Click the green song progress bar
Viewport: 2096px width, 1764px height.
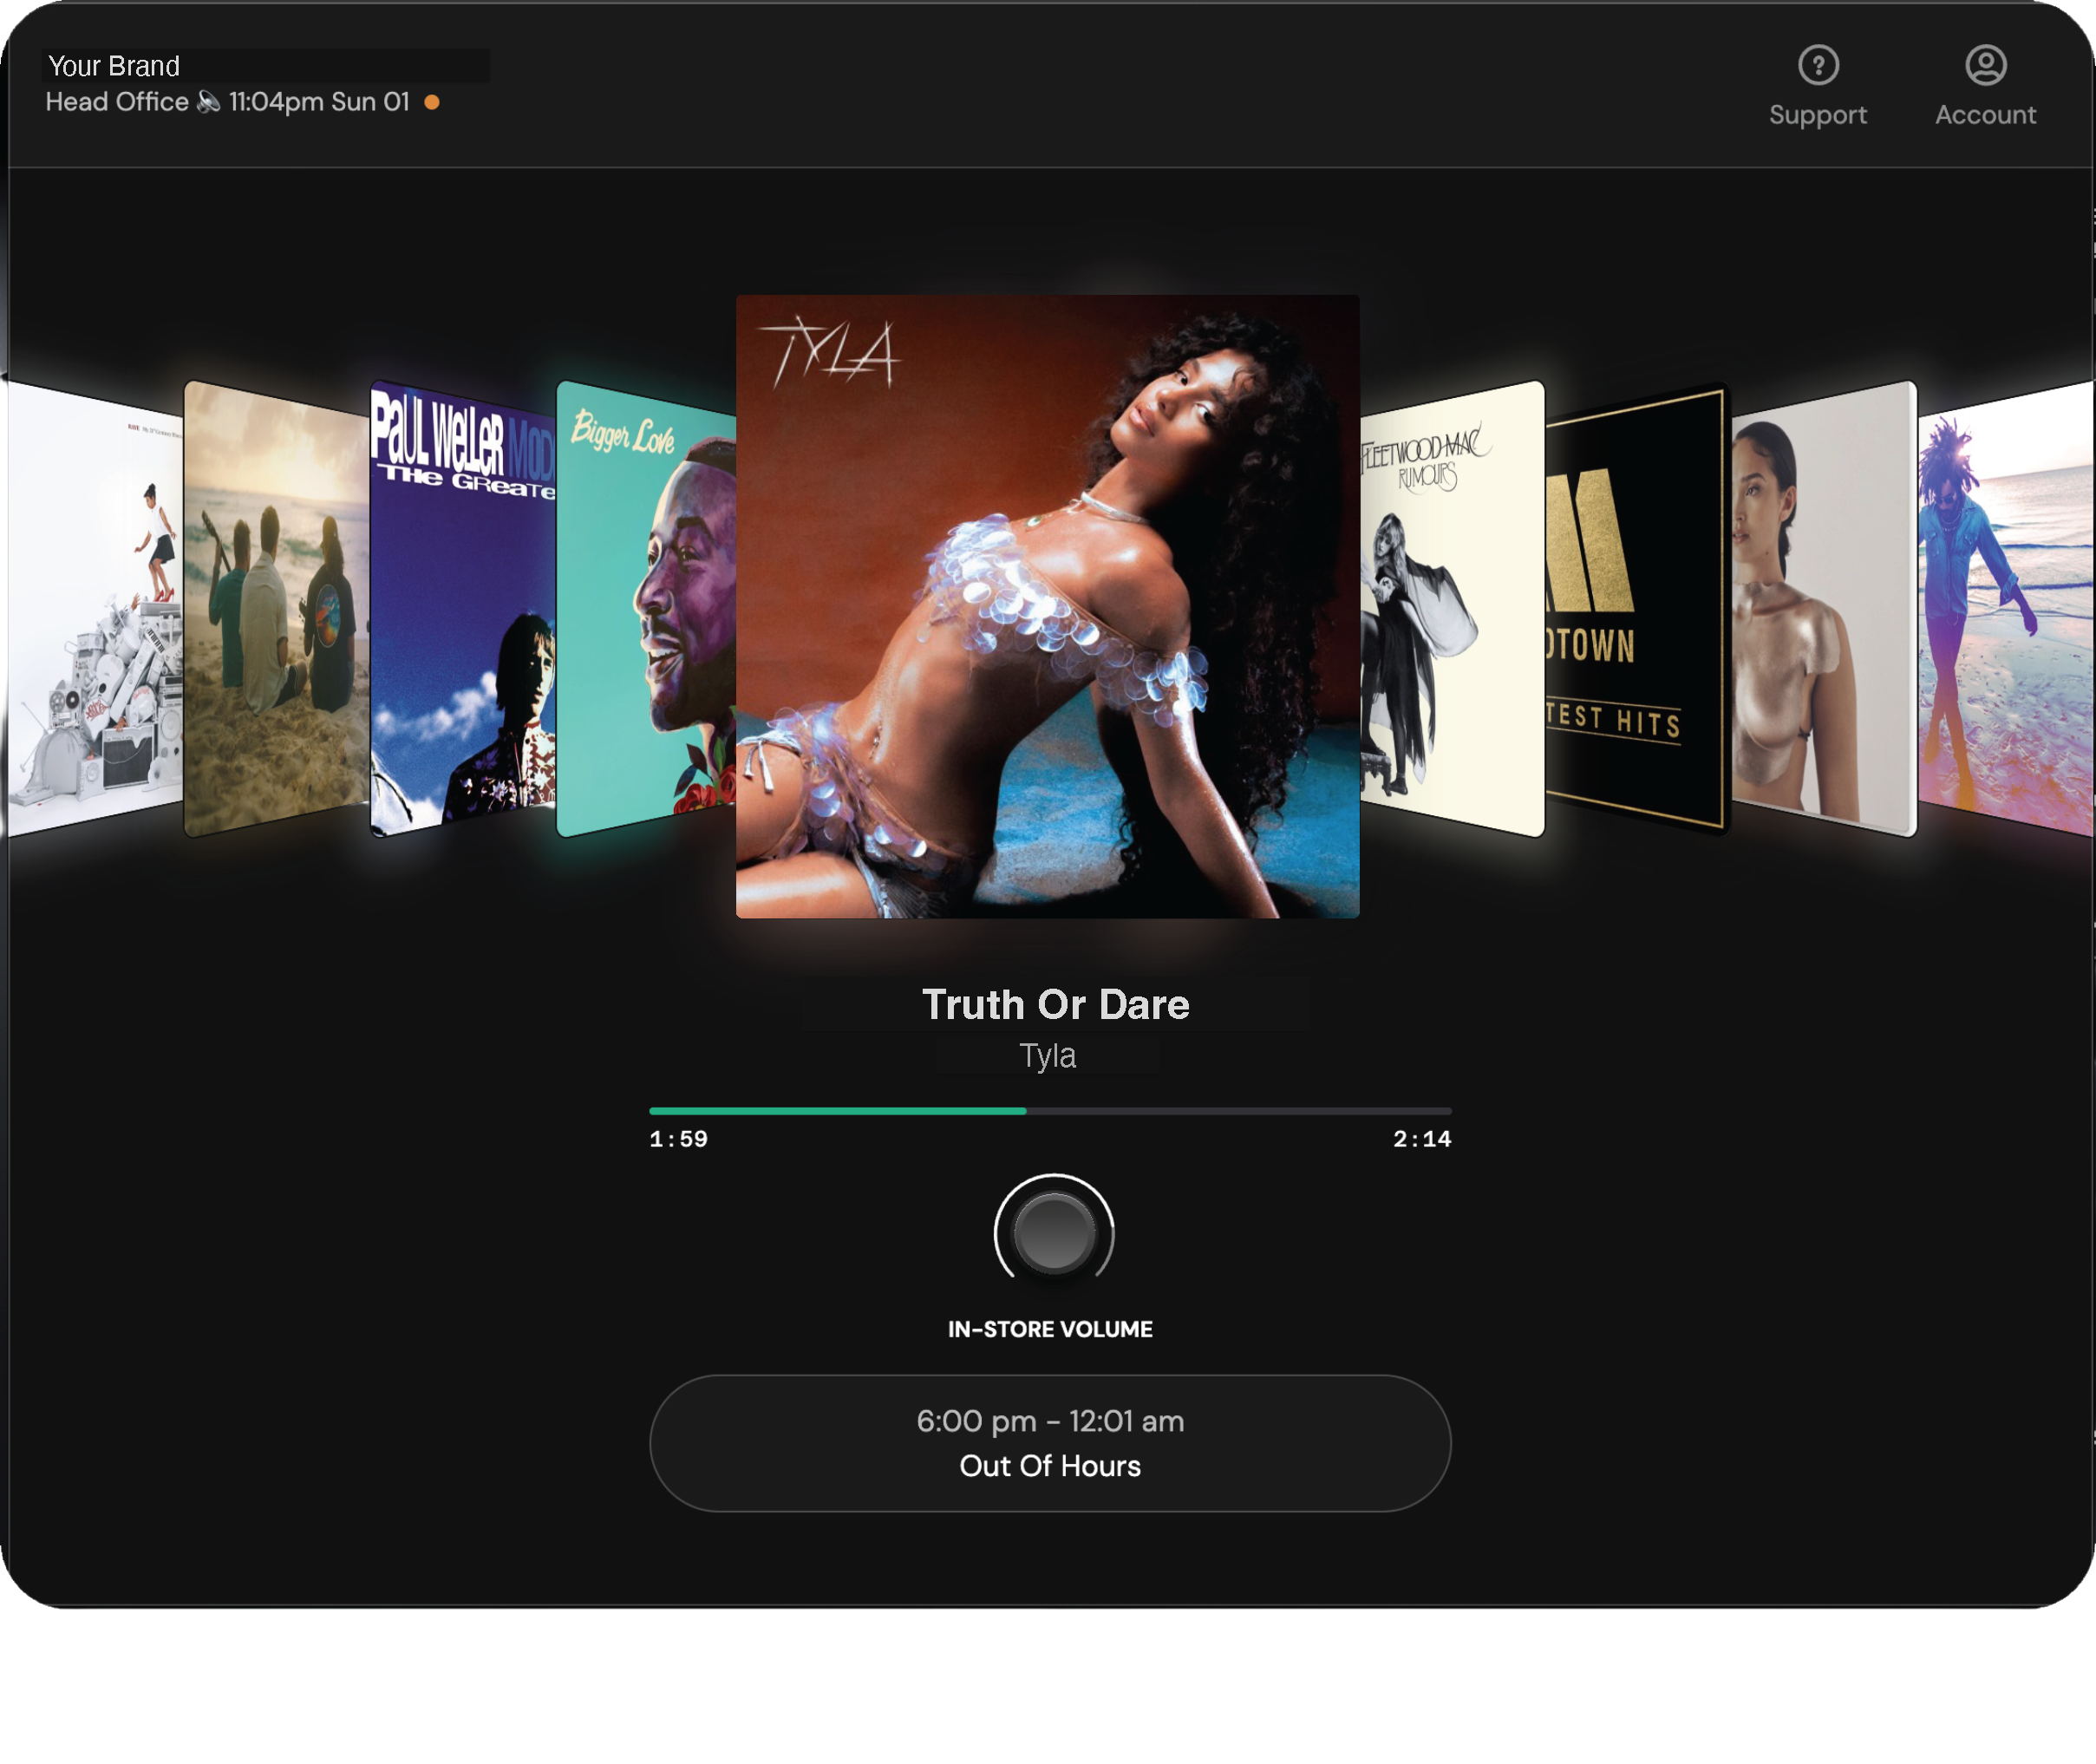[838, 1111]
